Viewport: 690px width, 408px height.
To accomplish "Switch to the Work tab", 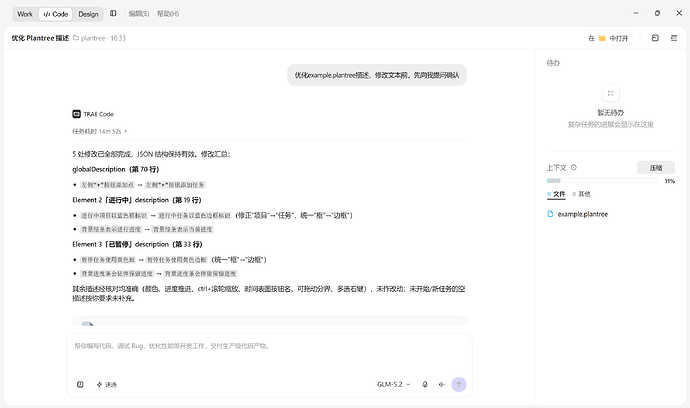I will coord(25,14).
